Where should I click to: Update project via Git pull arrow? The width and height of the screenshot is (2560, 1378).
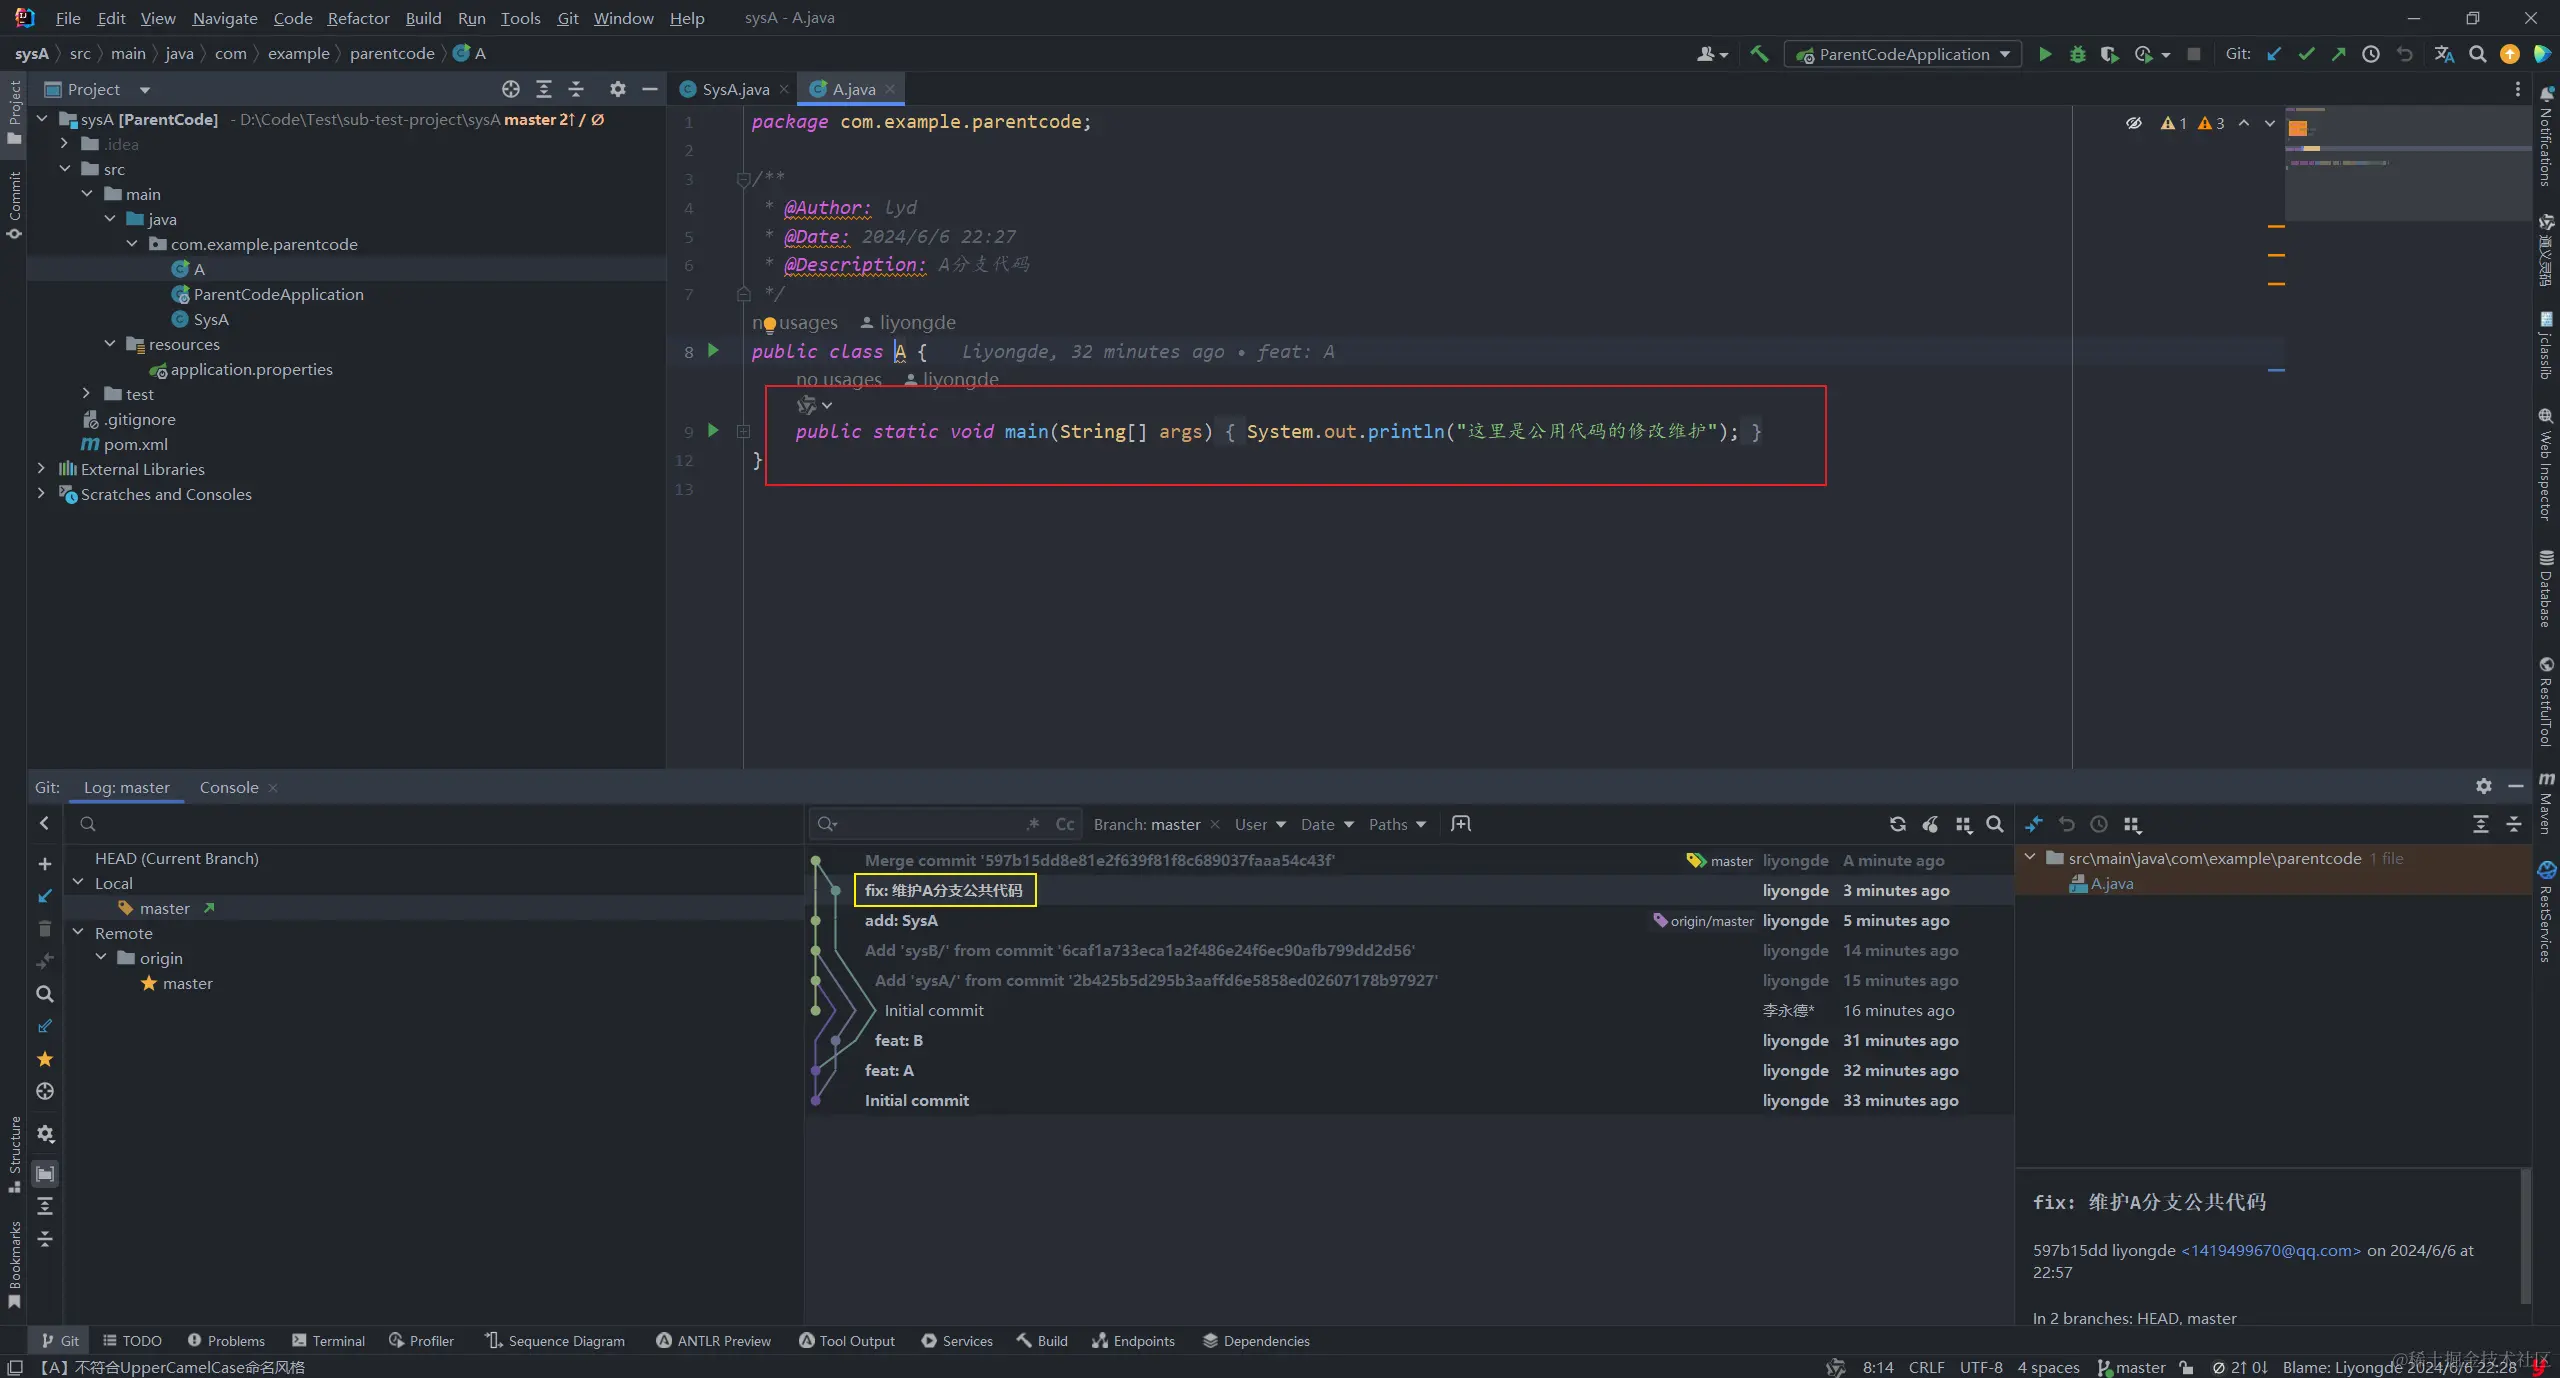coord(2274,54)
